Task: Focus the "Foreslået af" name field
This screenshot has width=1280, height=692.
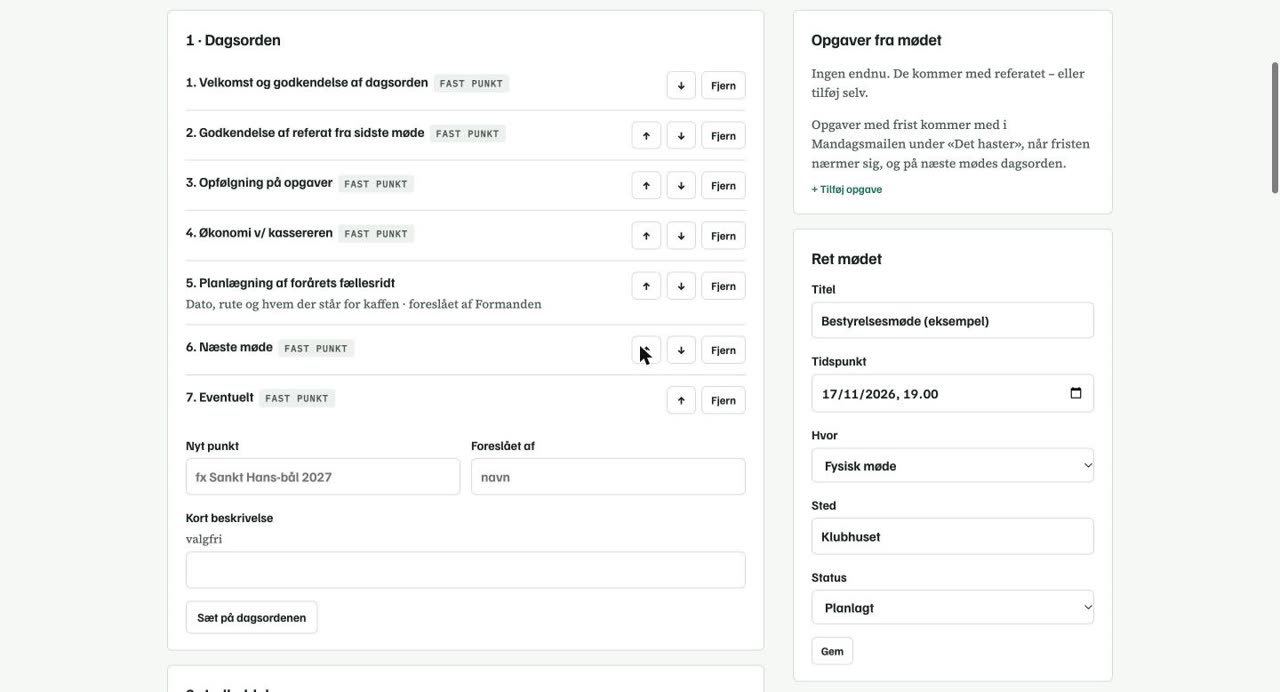Action: pos(608,477)
